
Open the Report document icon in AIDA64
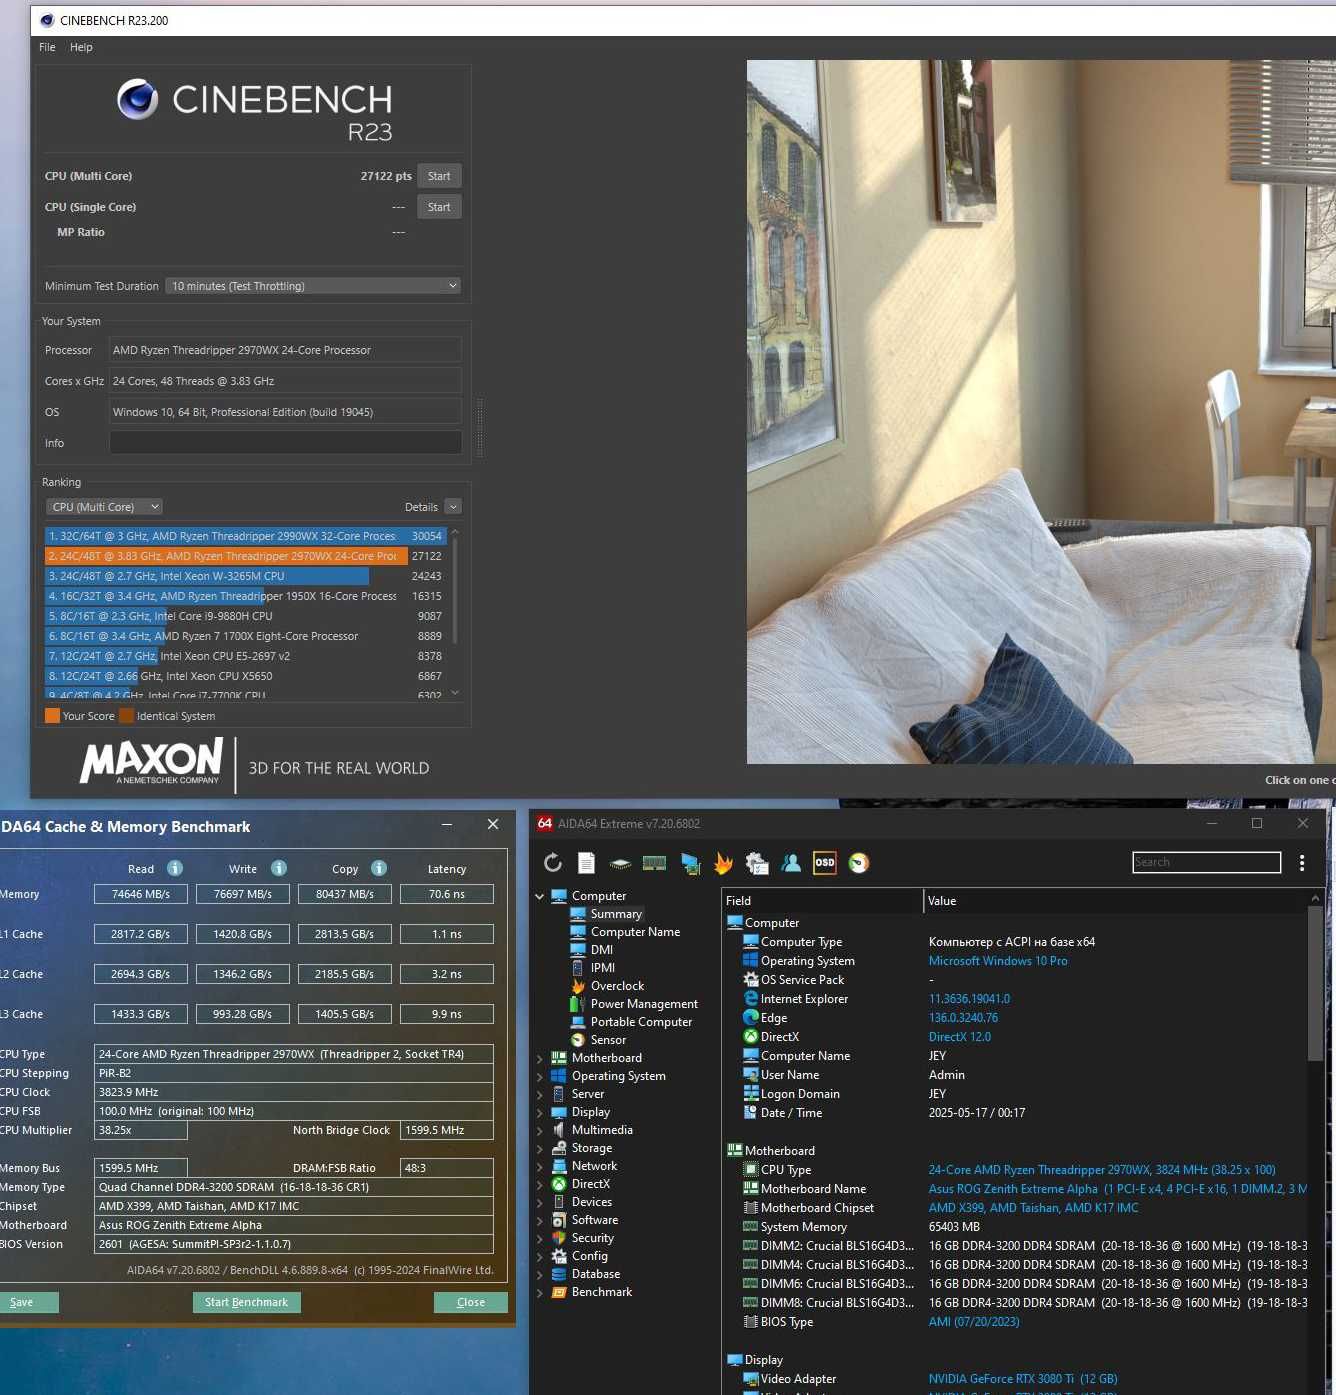587,863
